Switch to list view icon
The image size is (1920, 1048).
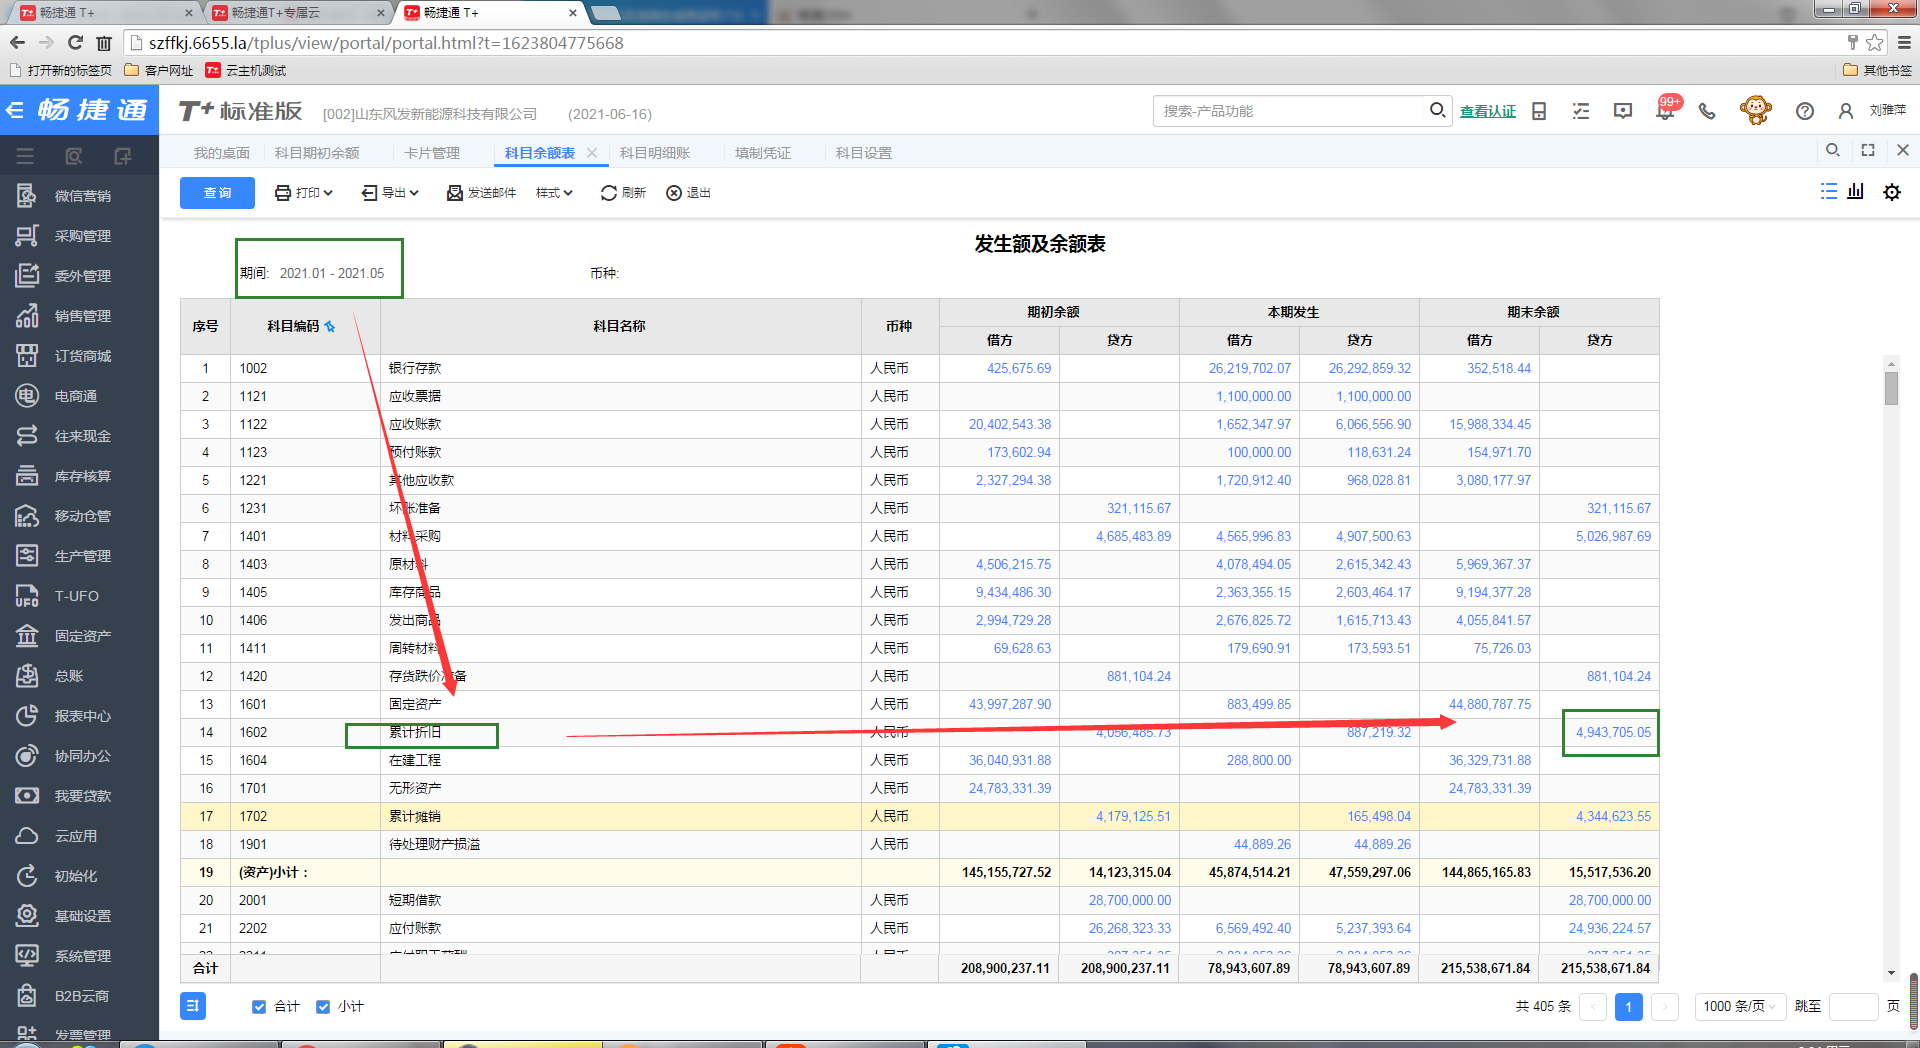point(1829,191)
